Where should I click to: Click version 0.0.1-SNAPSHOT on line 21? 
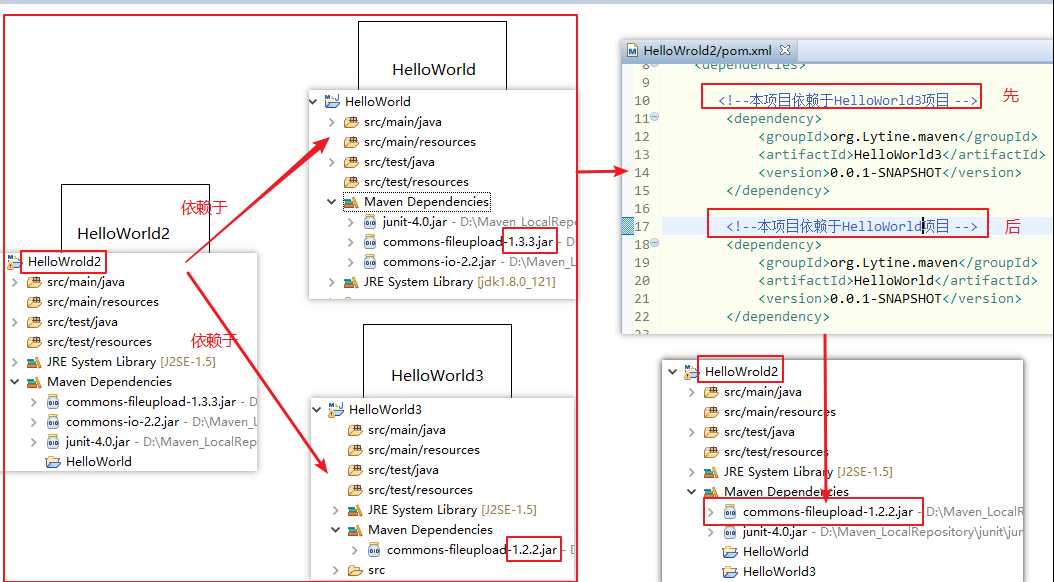click(x=886, y=298)
